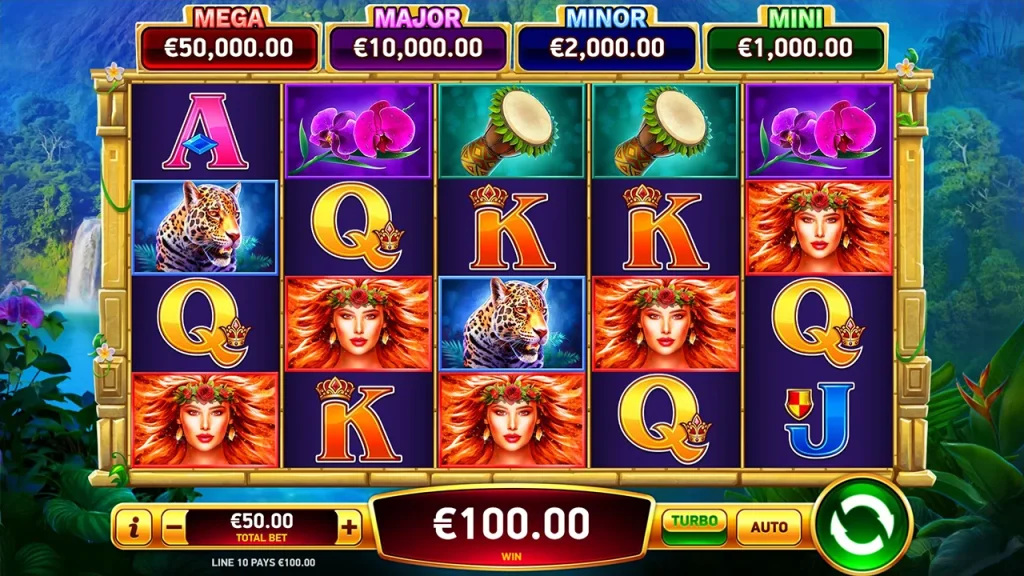Click the drum symbol on third reel
1024x576 pixels.
511,131
